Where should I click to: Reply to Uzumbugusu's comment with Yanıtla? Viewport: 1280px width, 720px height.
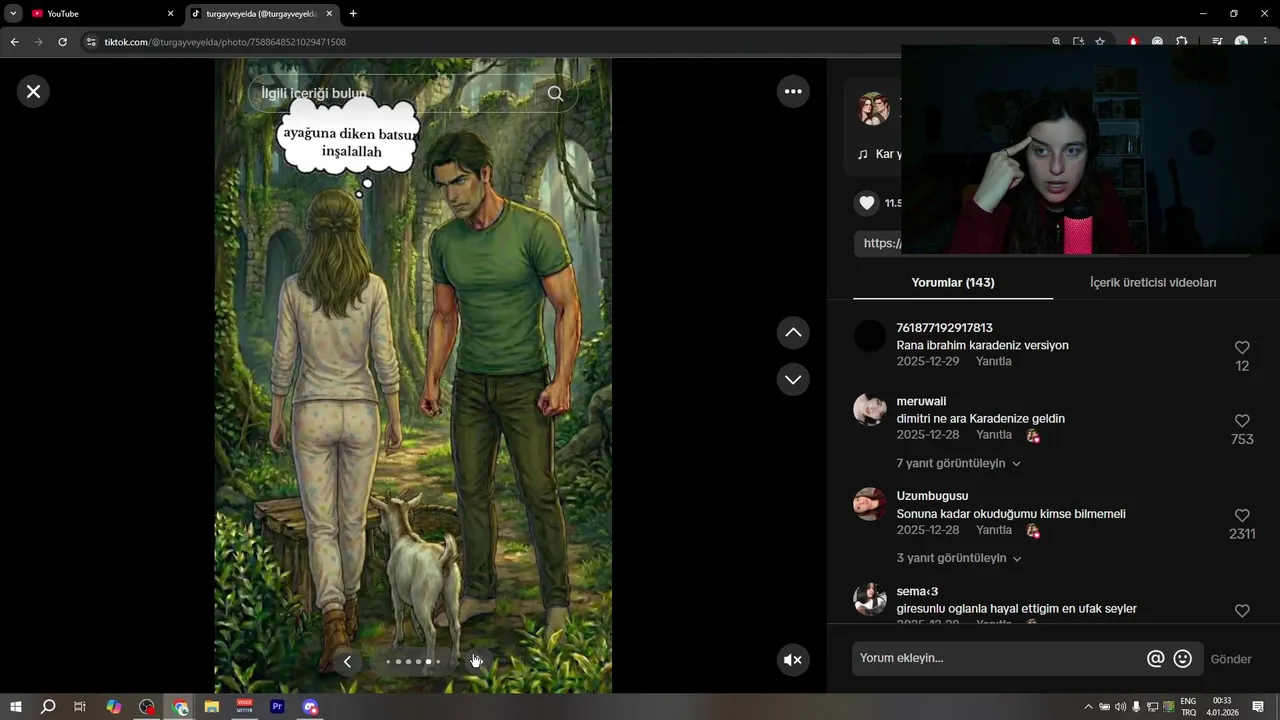coord(994,530)
